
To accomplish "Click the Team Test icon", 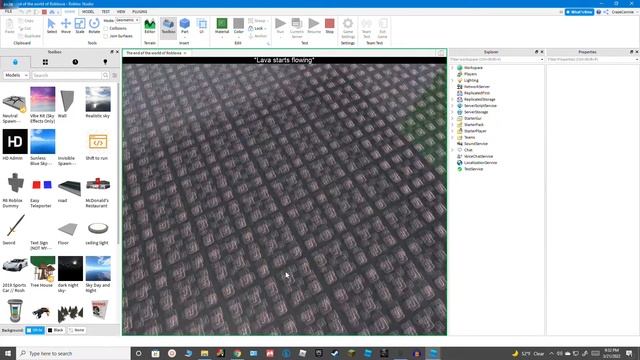I will click(x=367, y=28).
